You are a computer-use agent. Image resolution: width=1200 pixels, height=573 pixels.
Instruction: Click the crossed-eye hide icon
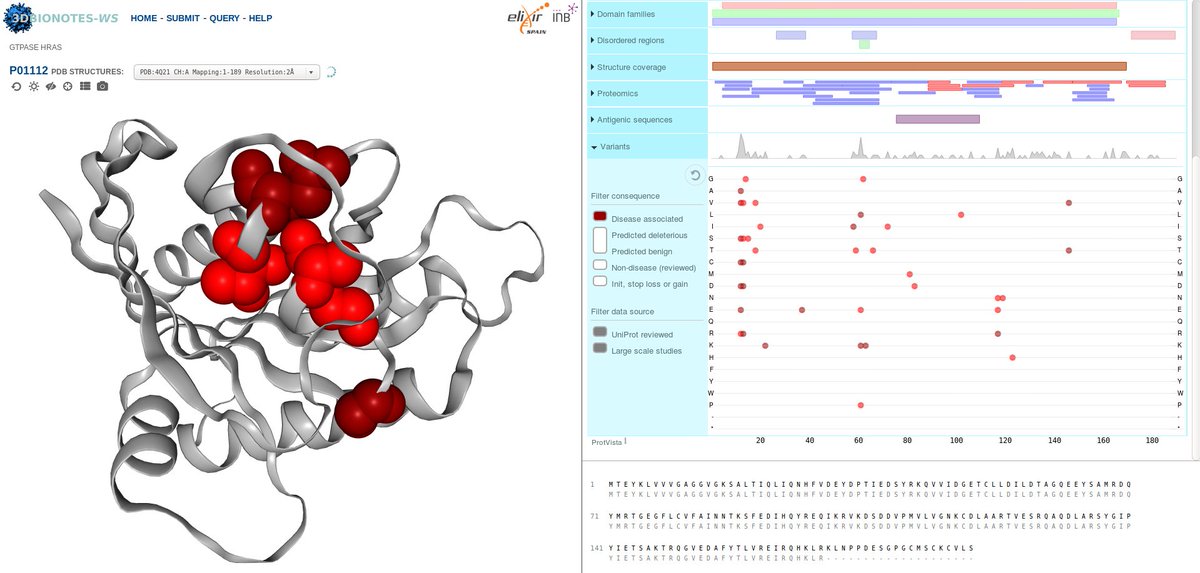point(50,87)
